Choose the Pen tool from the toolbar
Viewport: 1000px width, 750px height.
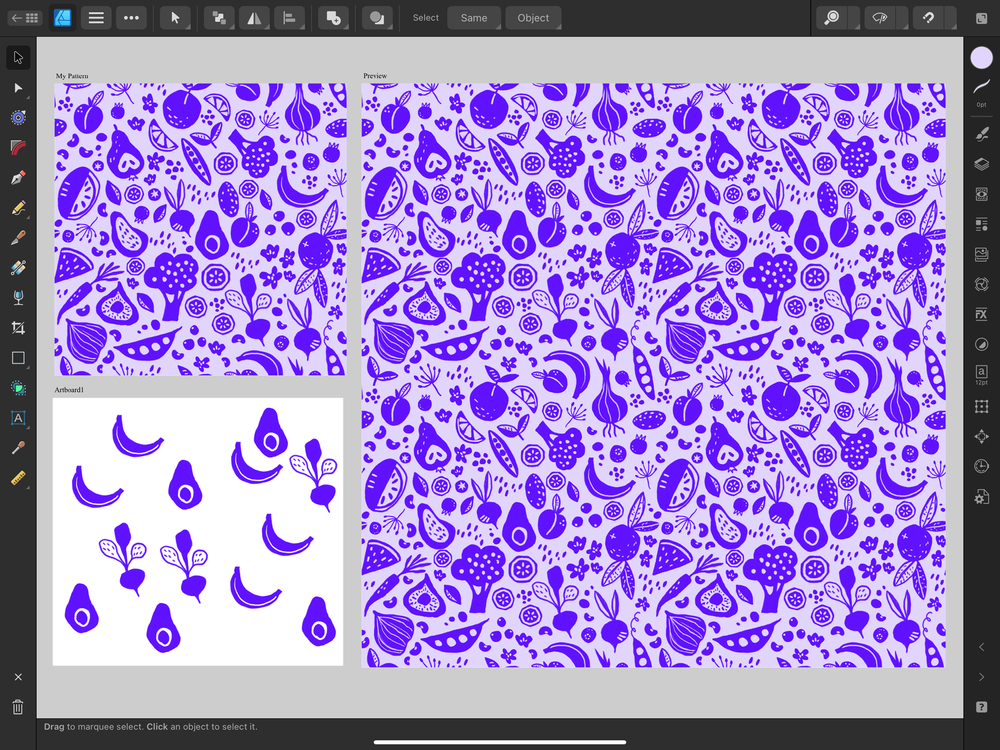[x=17, y=178]
